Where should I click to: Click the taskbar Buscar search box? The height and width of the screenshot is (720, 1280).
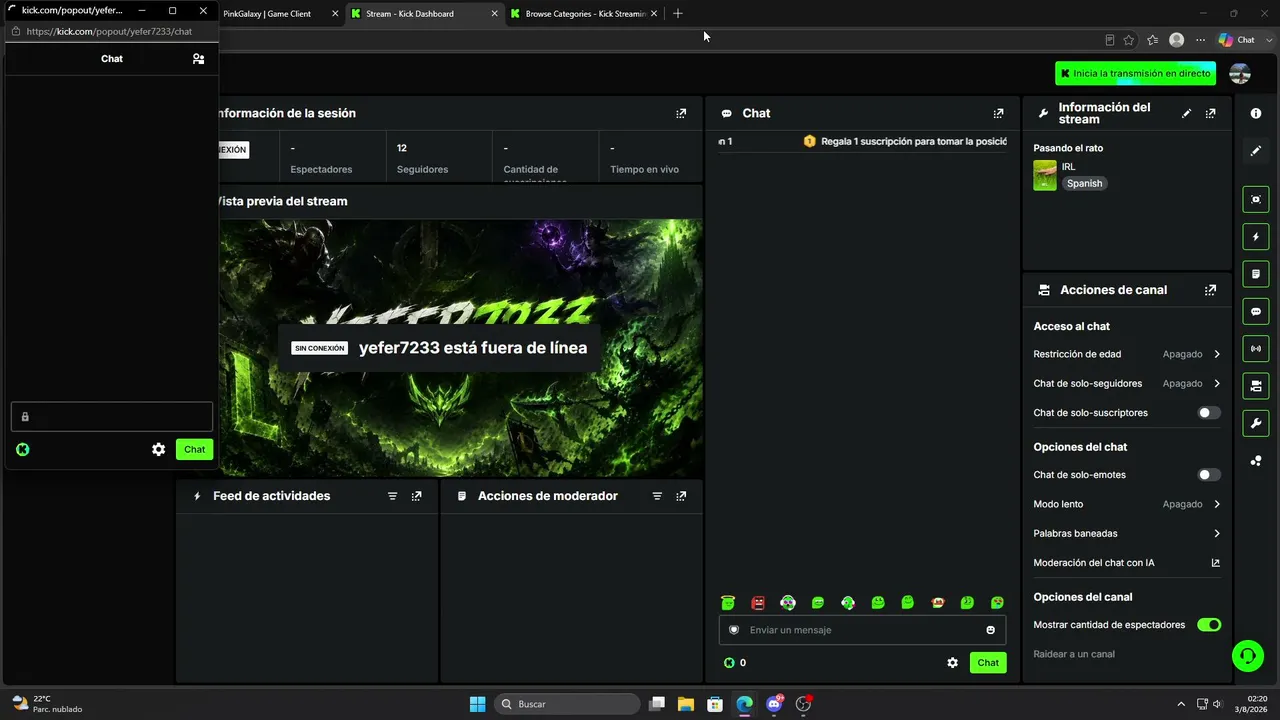click(568, 704)
